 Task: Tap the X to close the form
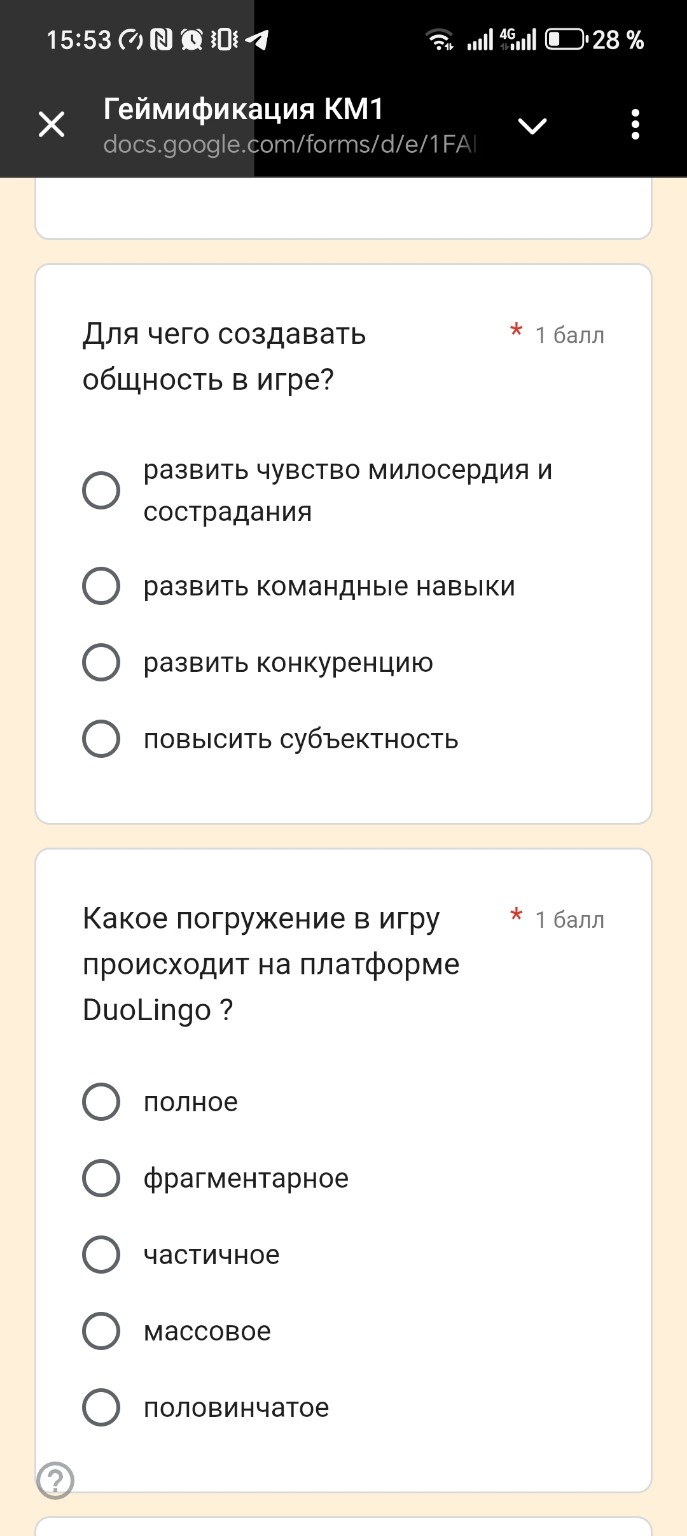pos(51,125)
